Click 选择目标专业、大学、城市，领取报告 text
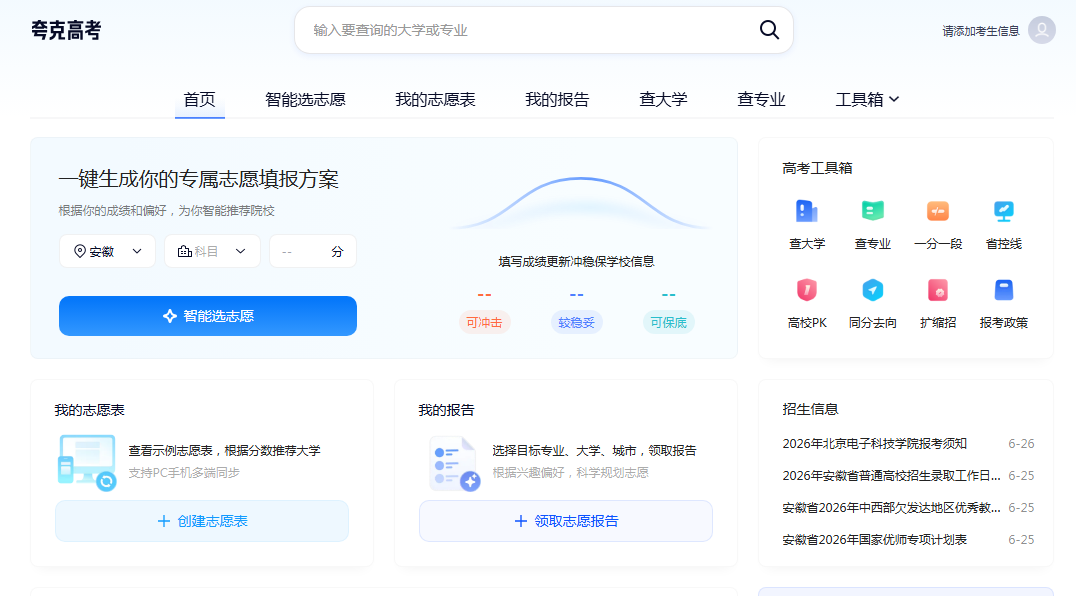1076x596 pixels. (x=594, y=451)
